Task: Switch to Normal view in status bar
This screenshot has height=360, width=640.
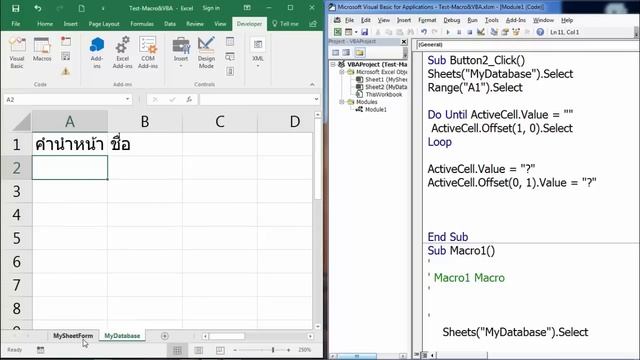Action: click(178, 350)
